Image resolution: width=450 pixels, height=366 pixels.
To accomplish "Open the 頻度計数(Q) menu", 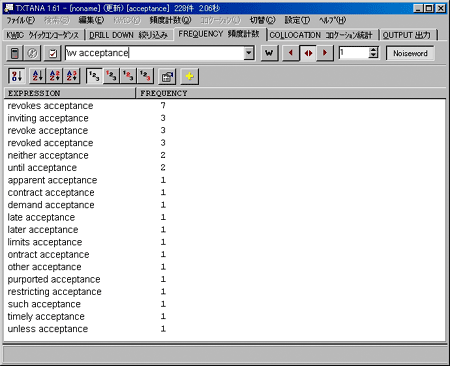I will click(x=170, y=20).
